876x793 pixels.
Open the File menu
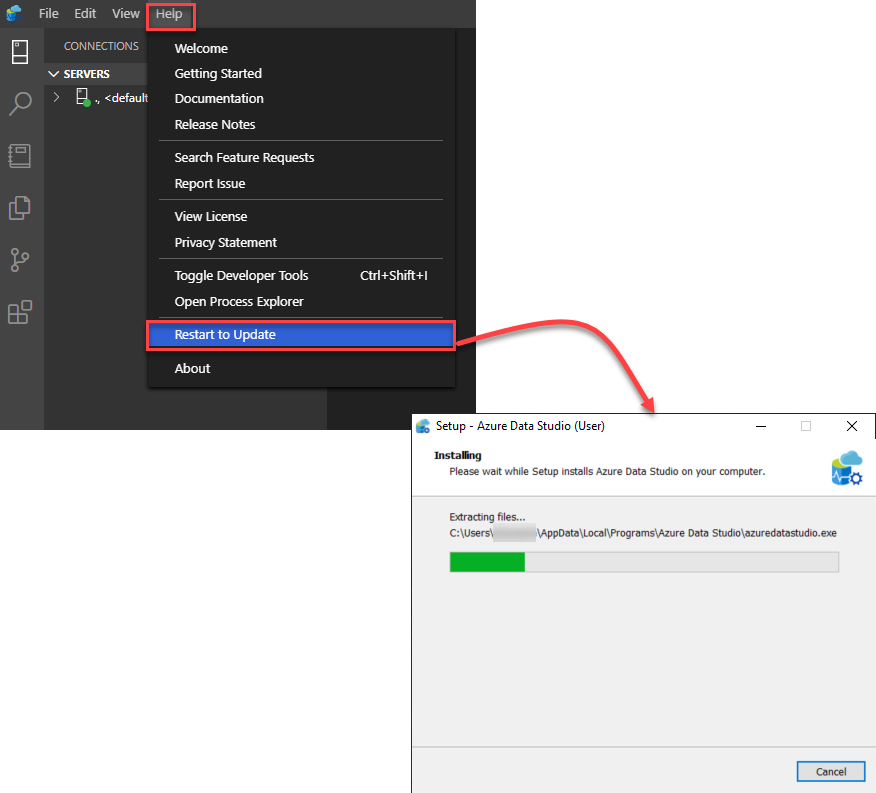(x=49, y=13)
